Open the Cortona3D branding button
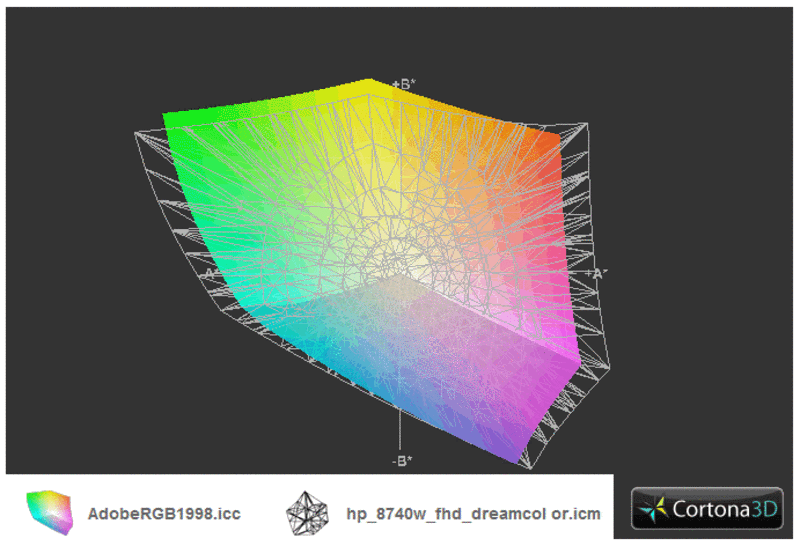 click(706, 511)
